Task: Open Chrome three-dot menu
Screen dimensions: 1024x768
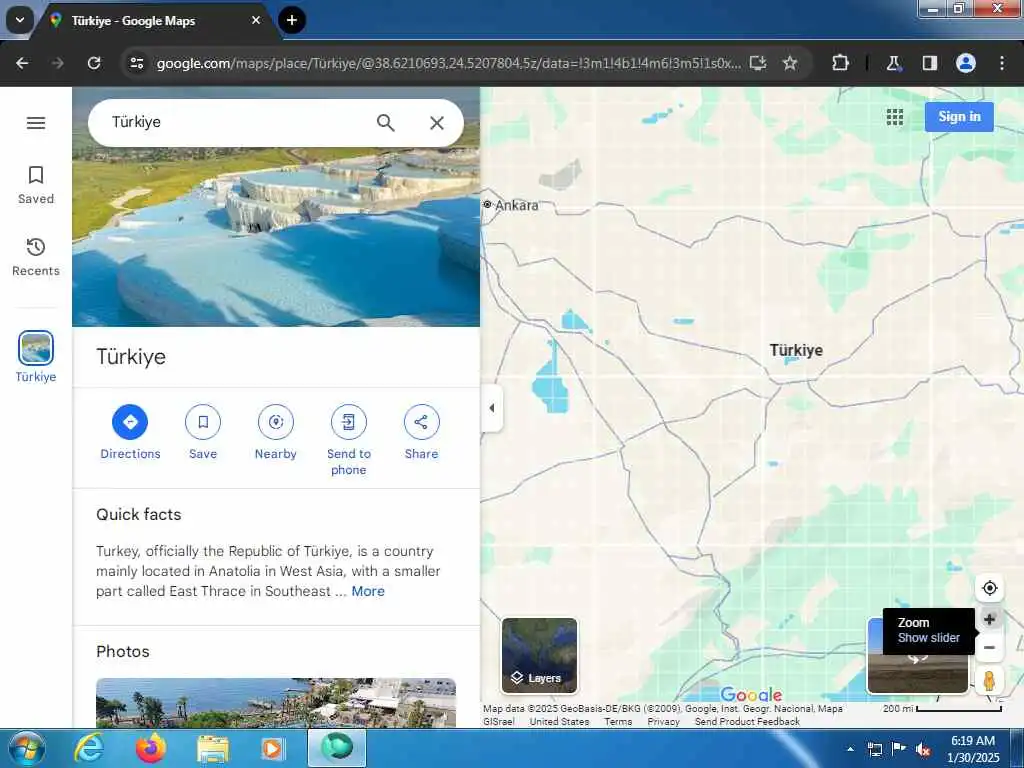Action: [x=1002, y=63]
